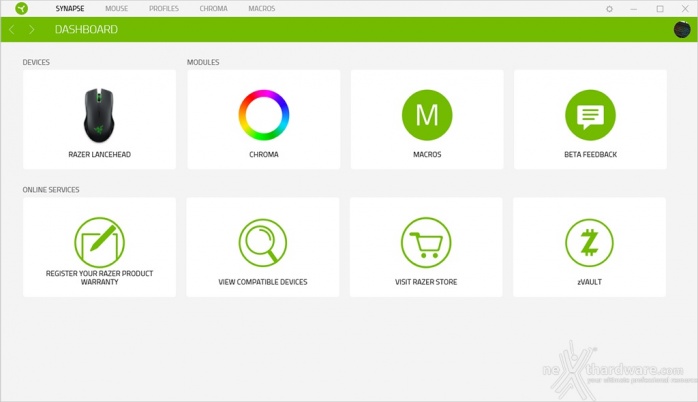This screenshot has height=402, width=698.
Task: Open the Macros tab in top bar
Action: click(262, 8)
